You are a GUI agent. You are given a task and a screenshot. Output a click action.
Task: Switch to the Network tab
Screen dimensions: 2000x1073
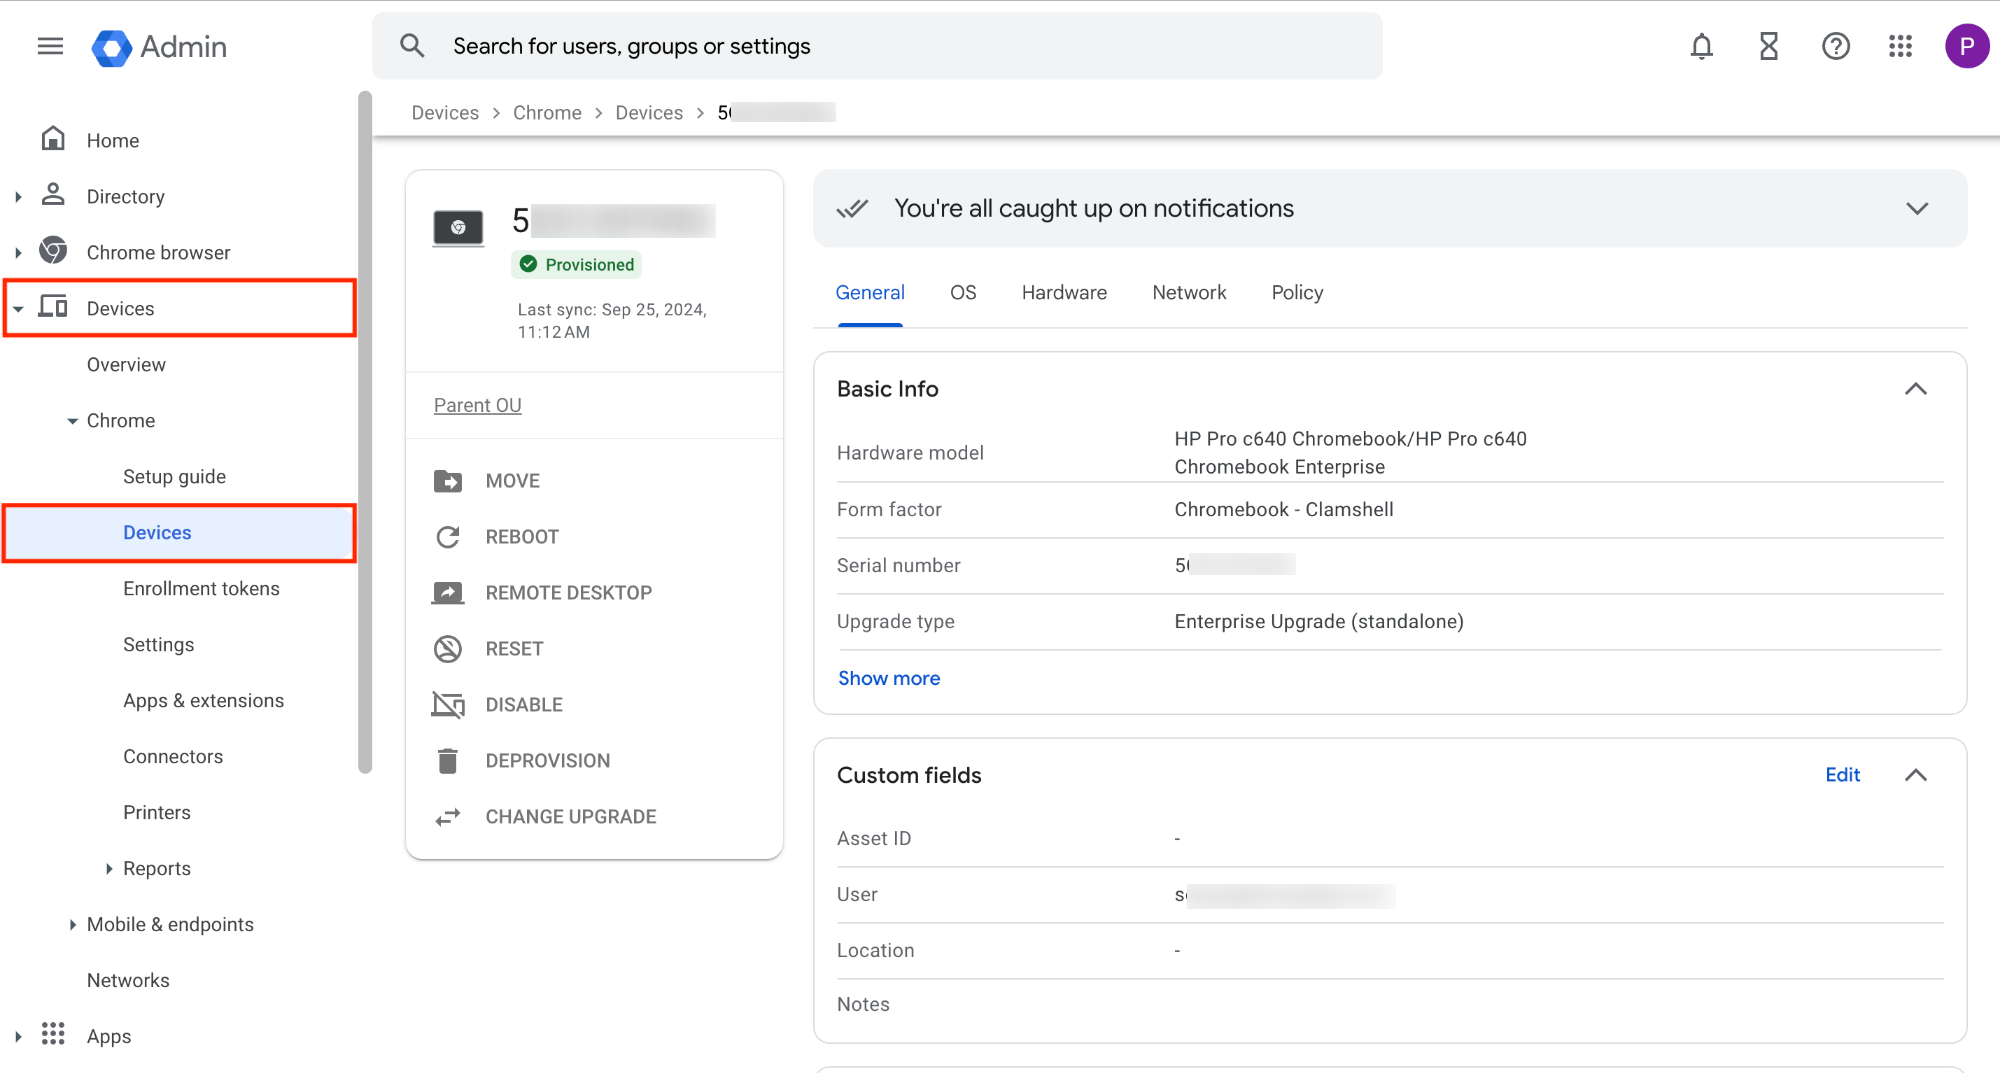coord(1189,292)
